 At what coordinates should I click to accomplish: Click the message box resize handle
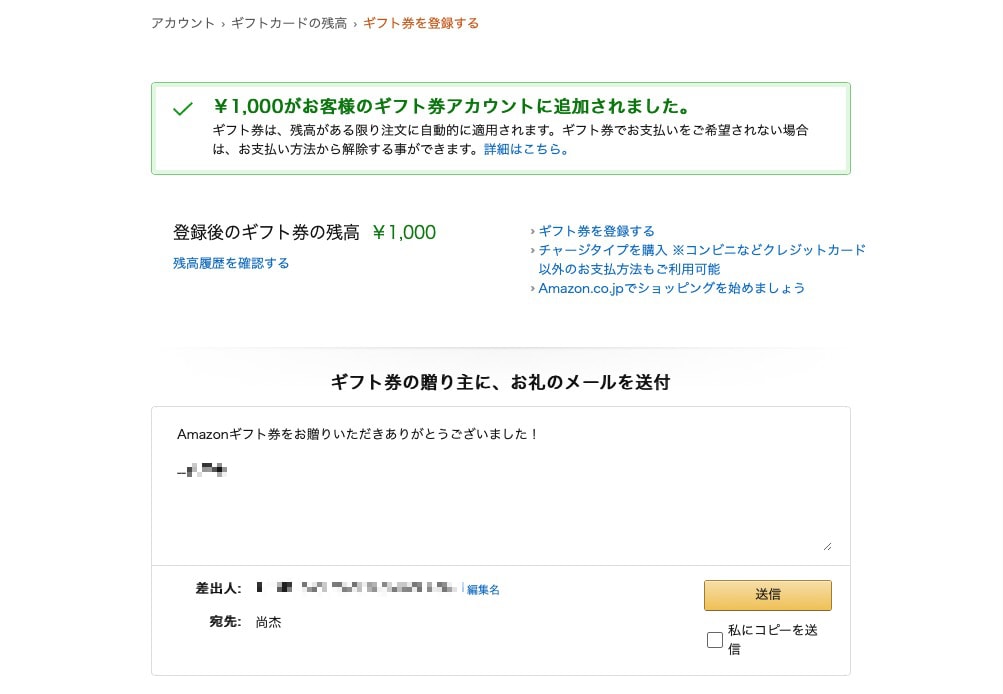tap(826, 545)
